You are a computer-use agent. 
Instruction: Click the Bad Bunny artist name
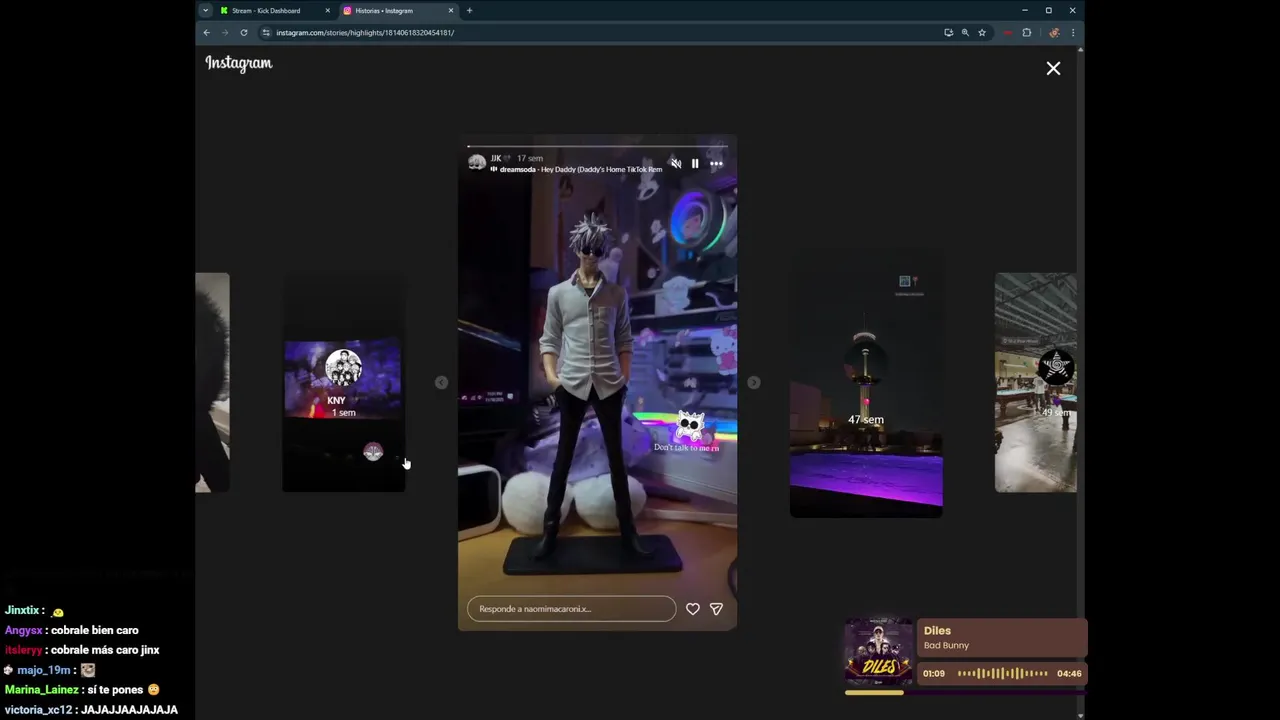946,645
